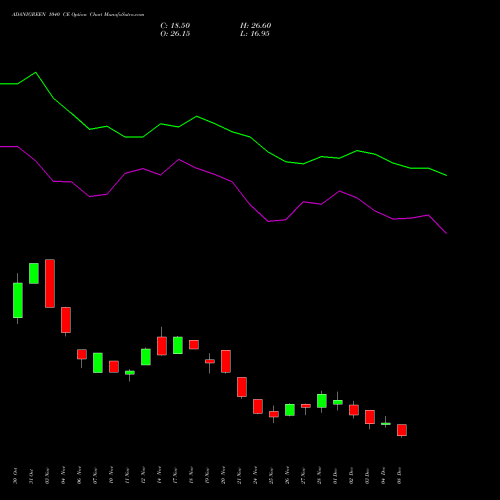Image resolution: width=500 pixels, height=500 pixels.
Task: Click the 26 Nov date label
Action: pos(287,476)
